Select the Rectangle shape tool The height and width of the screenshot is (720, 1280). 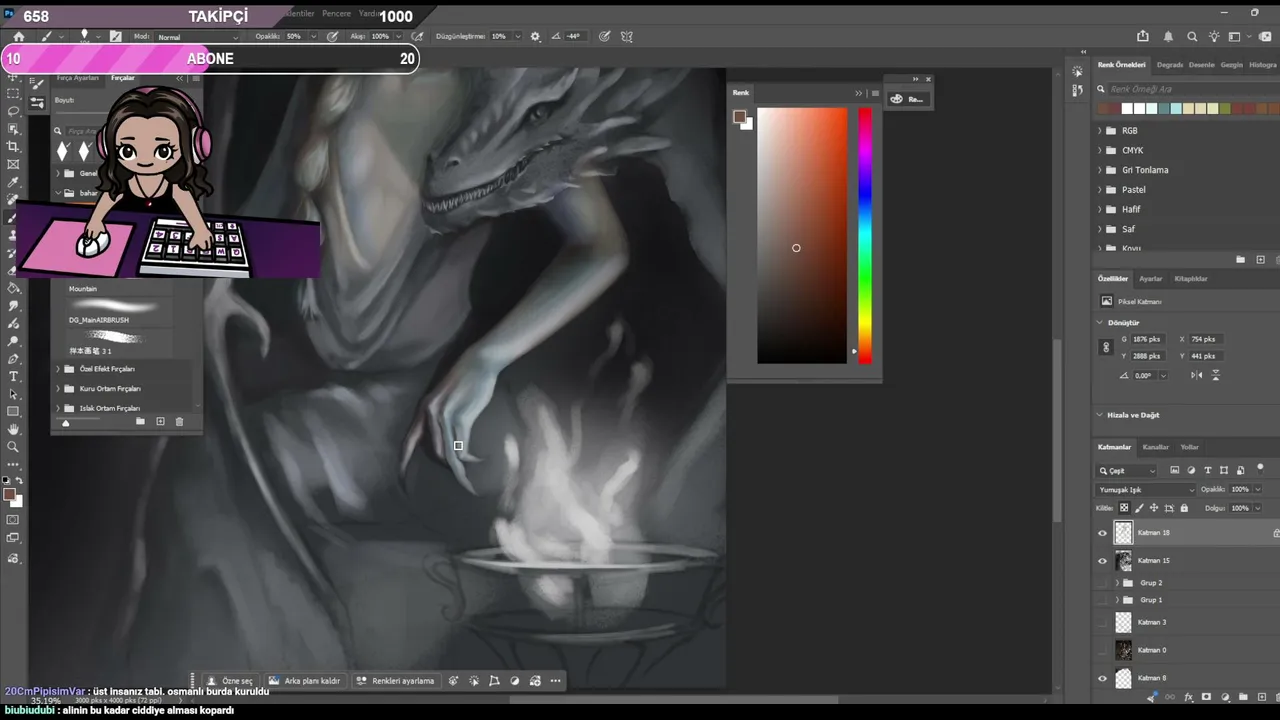point(14,412)
